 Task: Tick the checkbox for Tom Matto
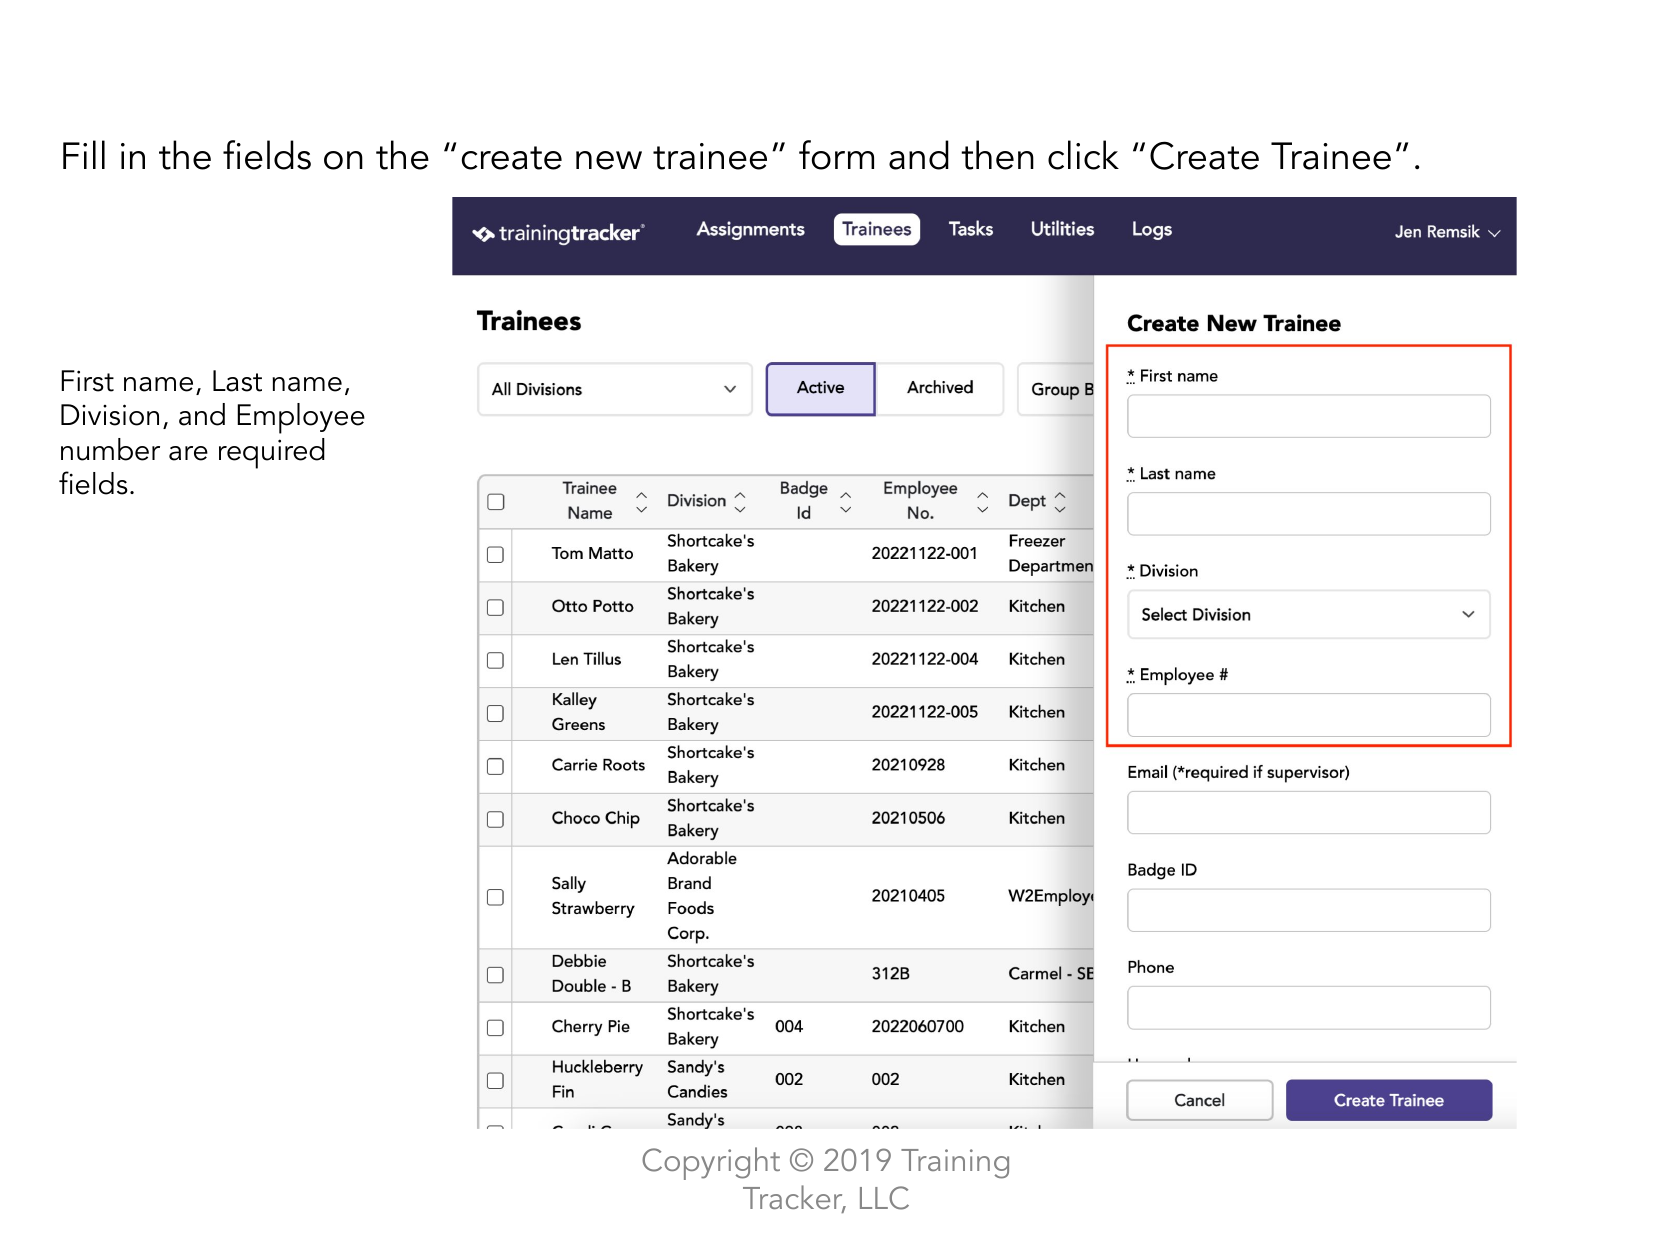(x=495, y=554)
